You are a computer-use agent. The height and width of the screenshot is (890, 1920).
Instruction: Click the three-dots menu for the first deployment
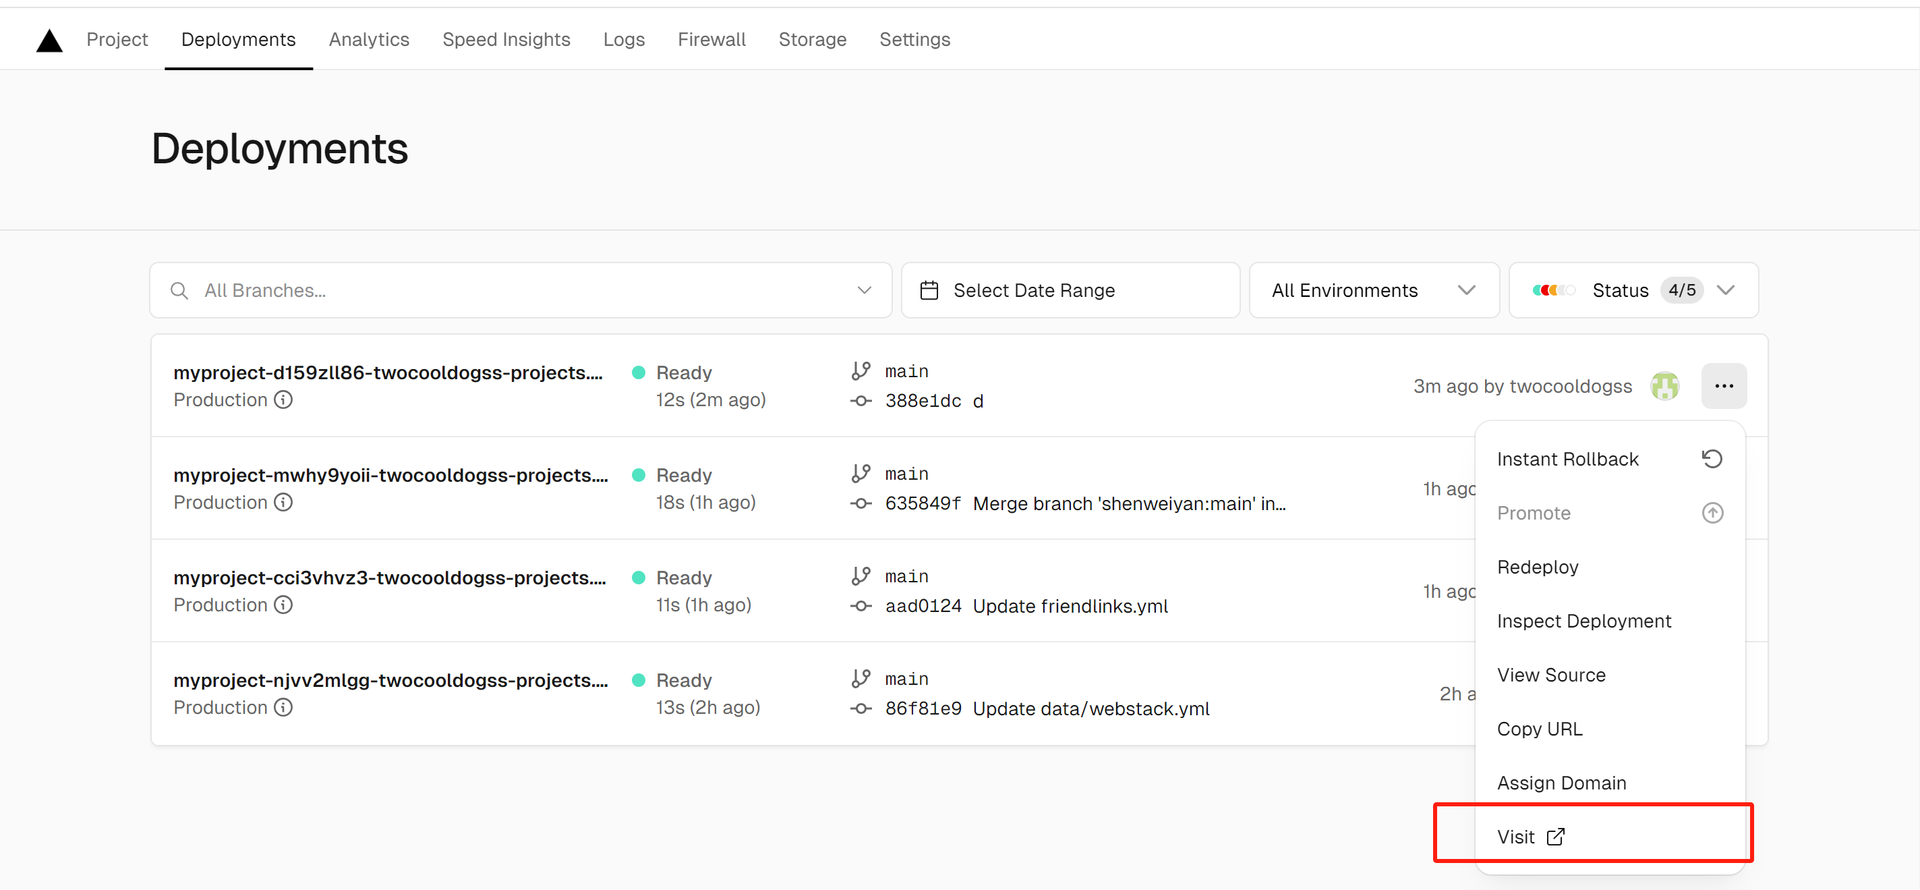[x=1723, y=386]
